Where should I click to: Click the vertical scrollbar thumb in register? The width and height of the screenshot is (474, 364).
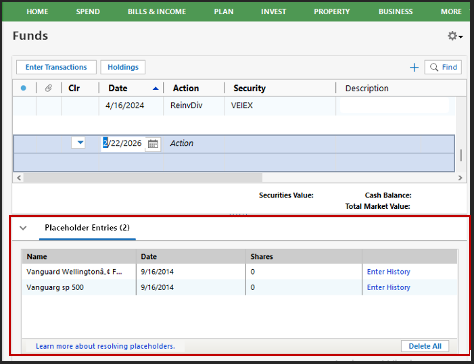[461, 155]
